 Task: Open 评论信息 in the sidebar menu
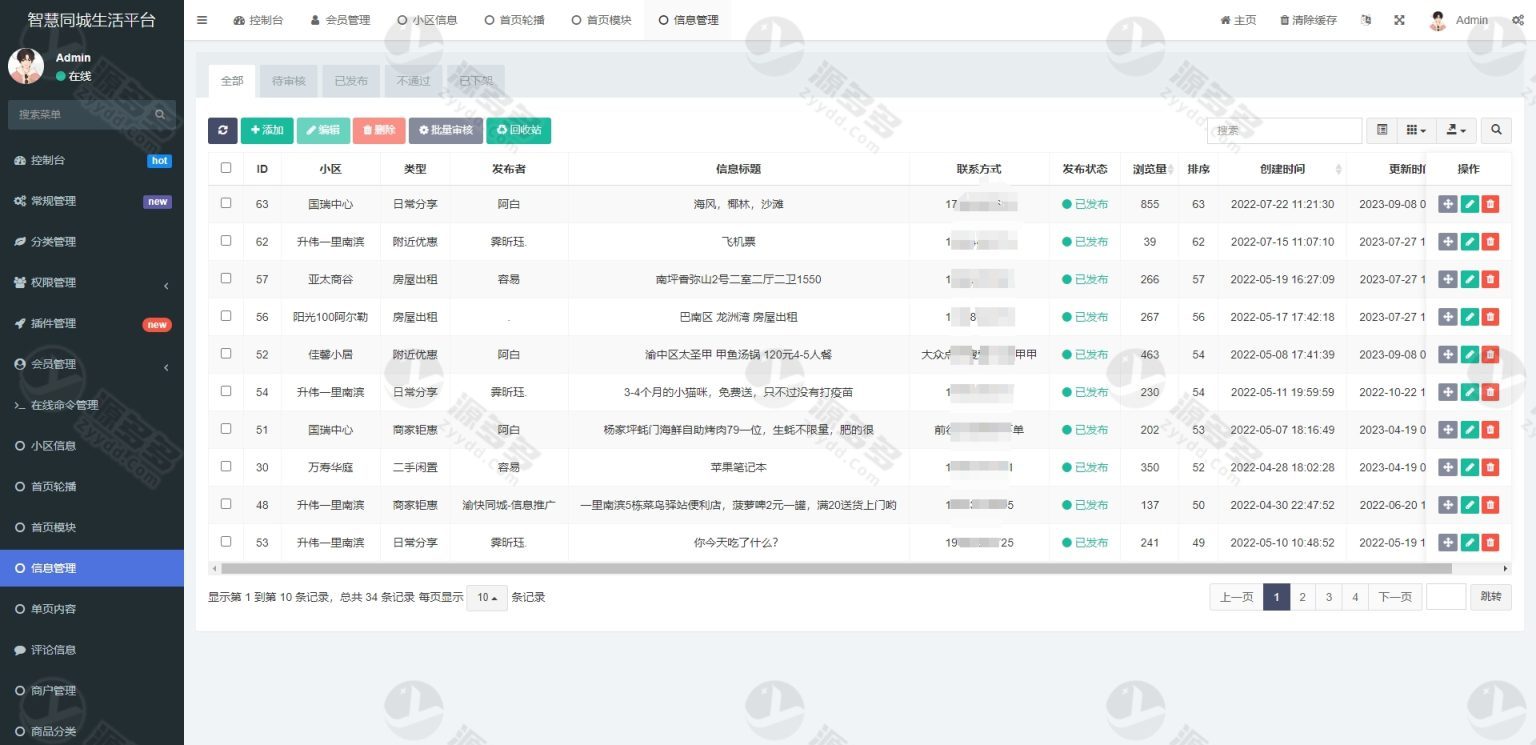coord(53,650)
